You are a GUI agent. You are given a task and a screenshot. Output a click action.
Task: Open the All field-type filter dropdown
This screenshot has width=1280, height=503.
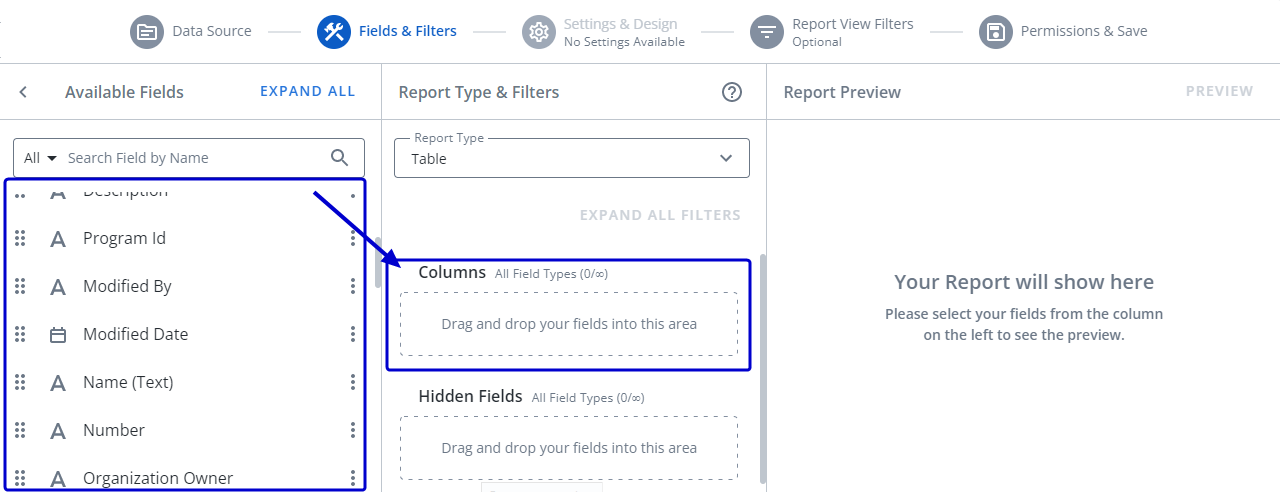tap(40, 158)
